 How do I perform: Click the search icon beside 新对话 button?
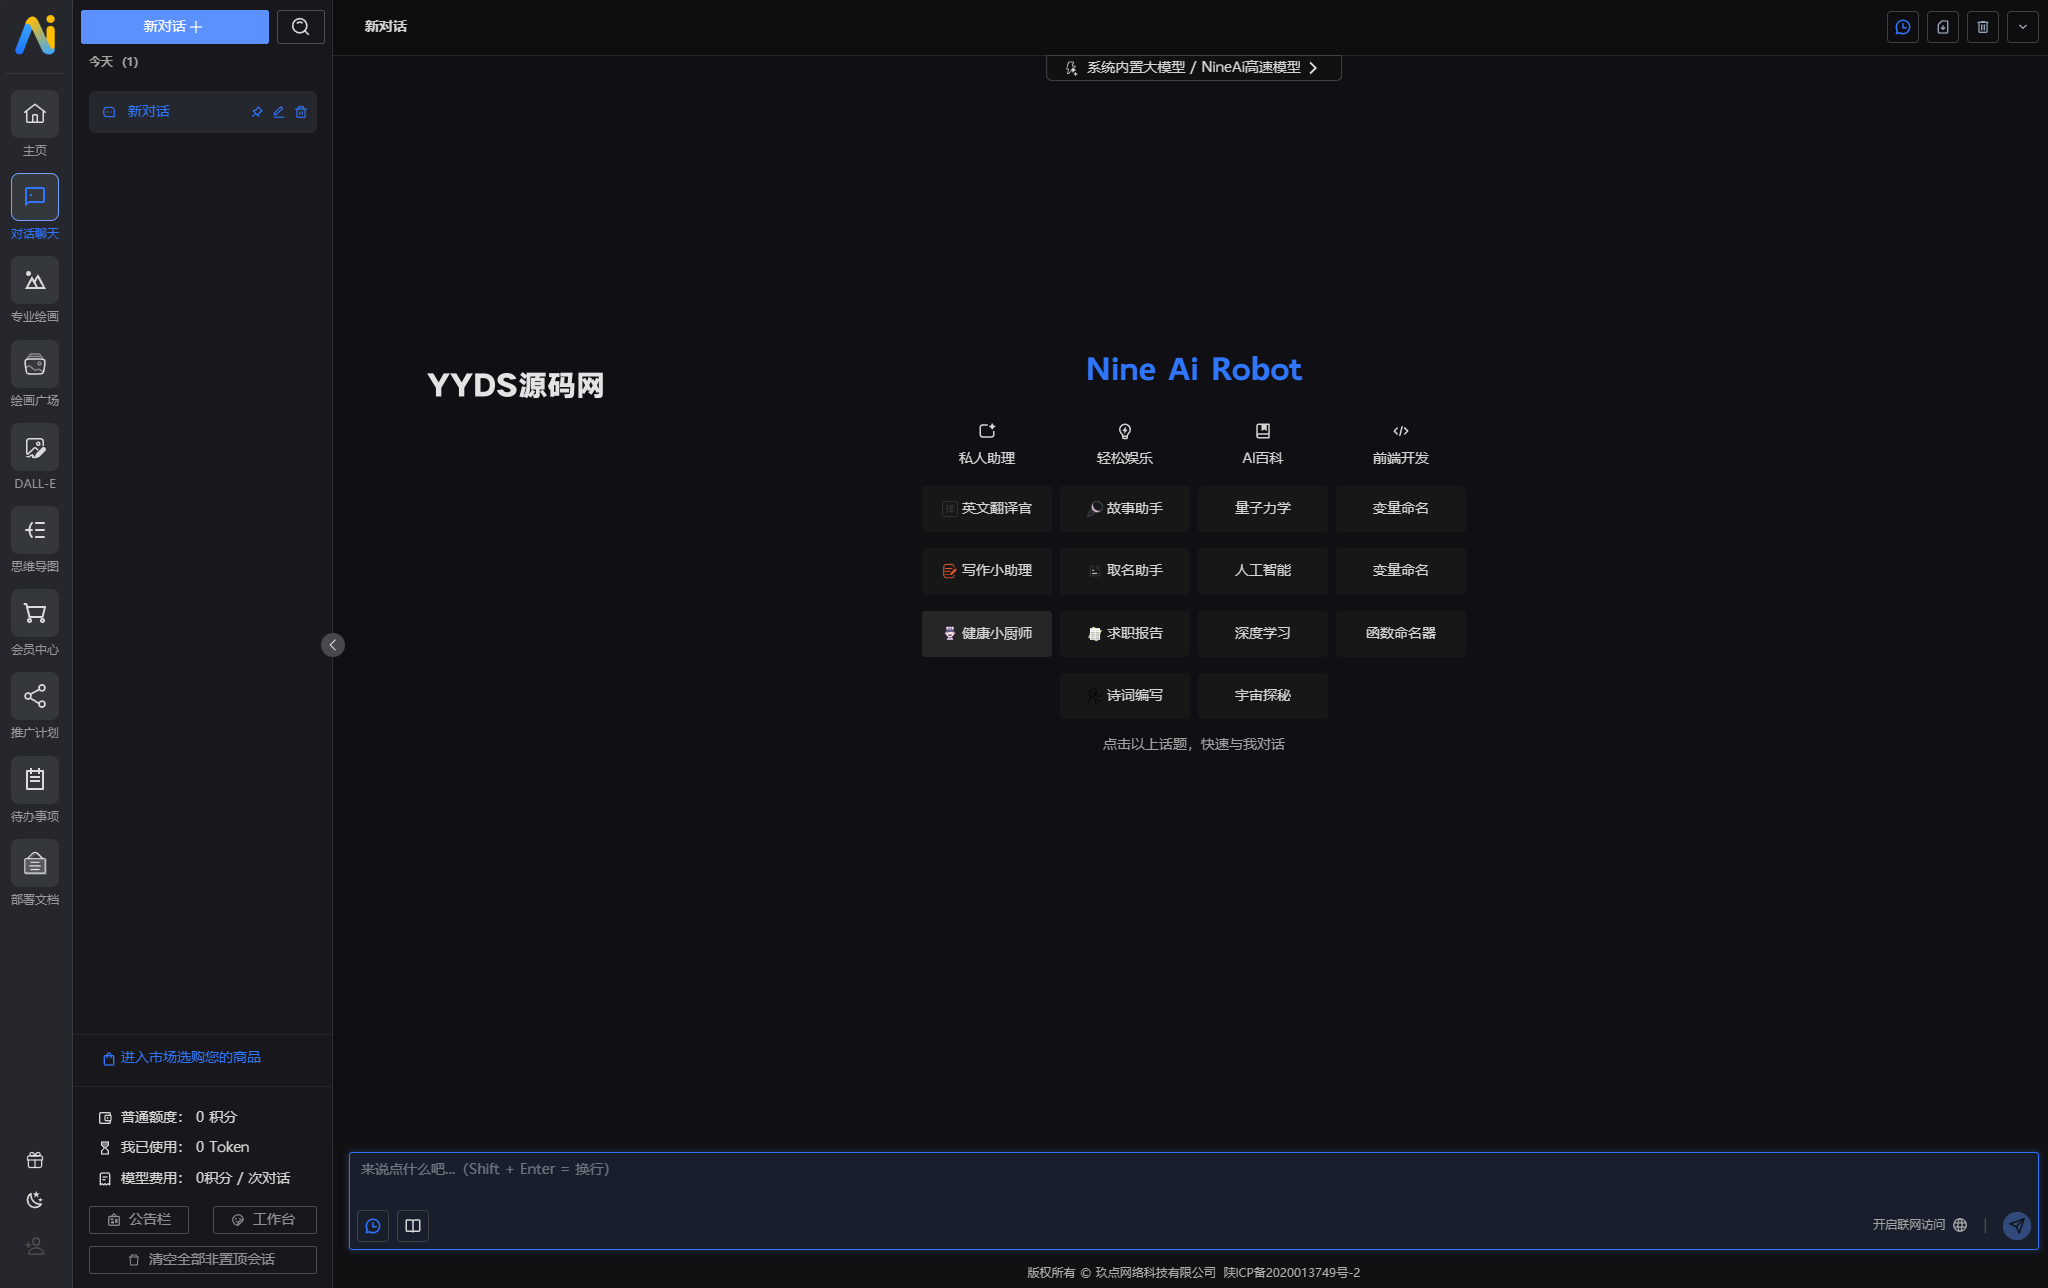301,27
